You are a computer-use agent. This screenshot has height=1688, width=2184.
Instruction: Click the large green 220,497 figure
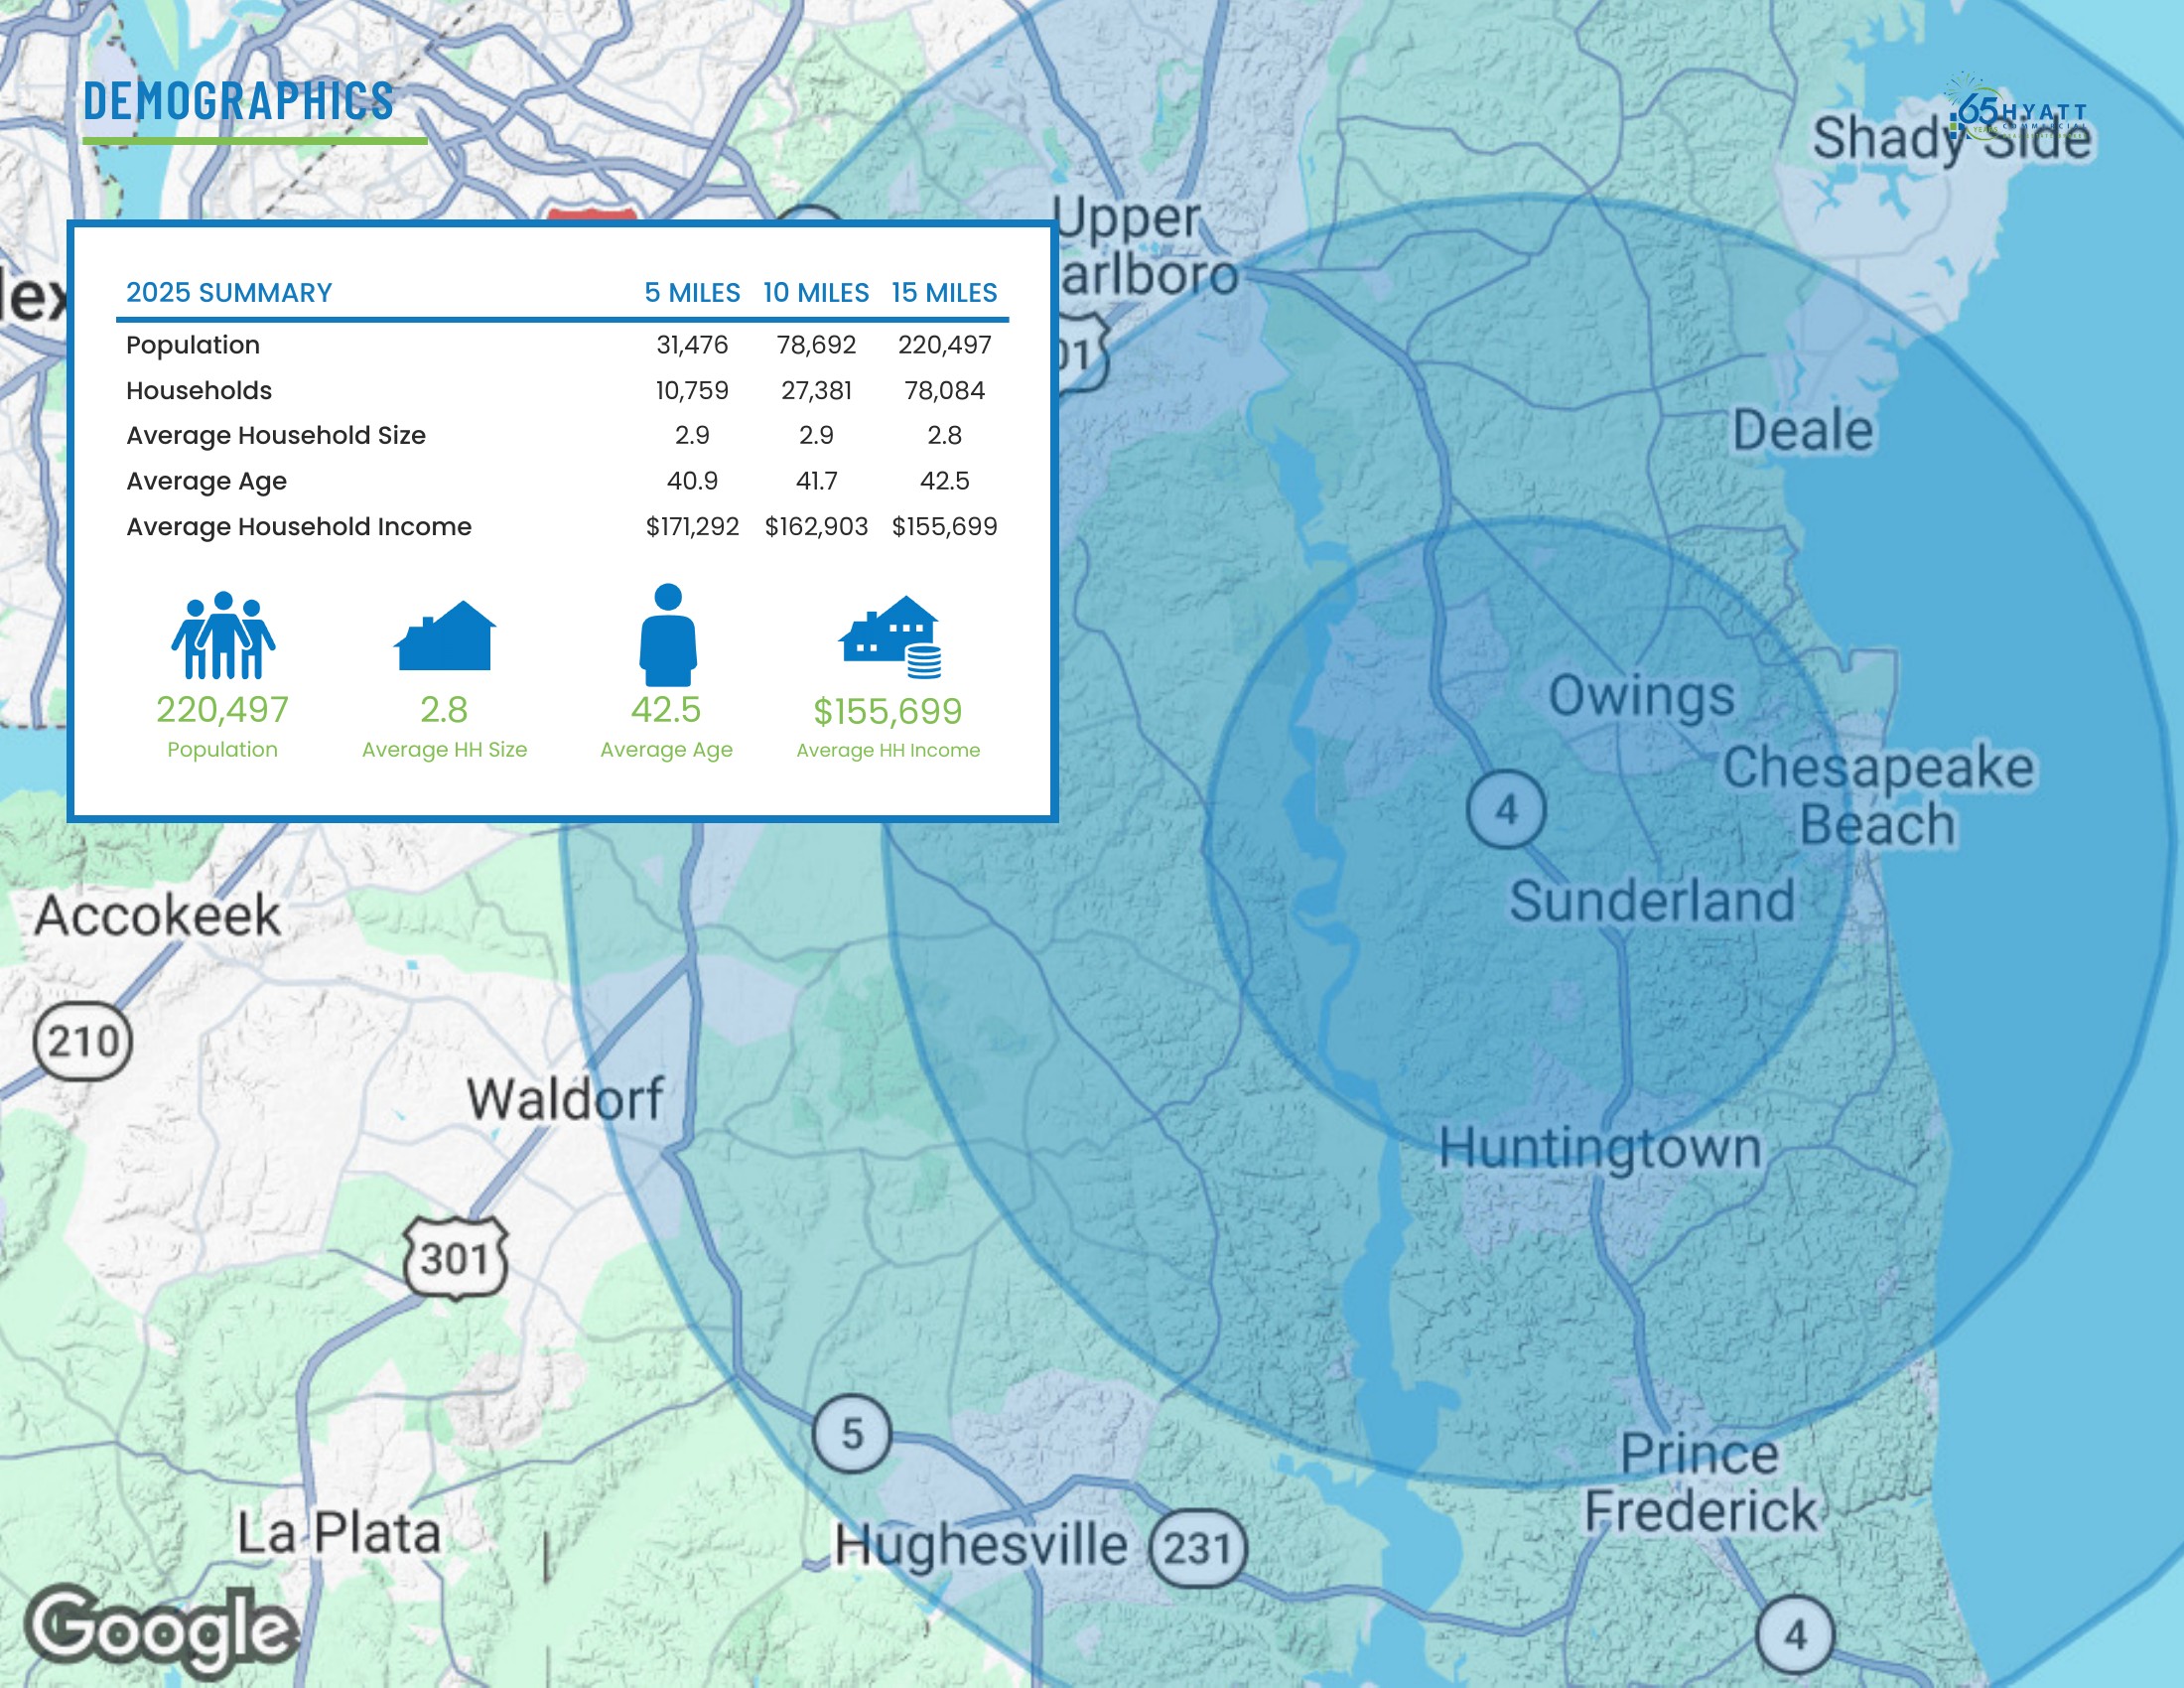222,710
